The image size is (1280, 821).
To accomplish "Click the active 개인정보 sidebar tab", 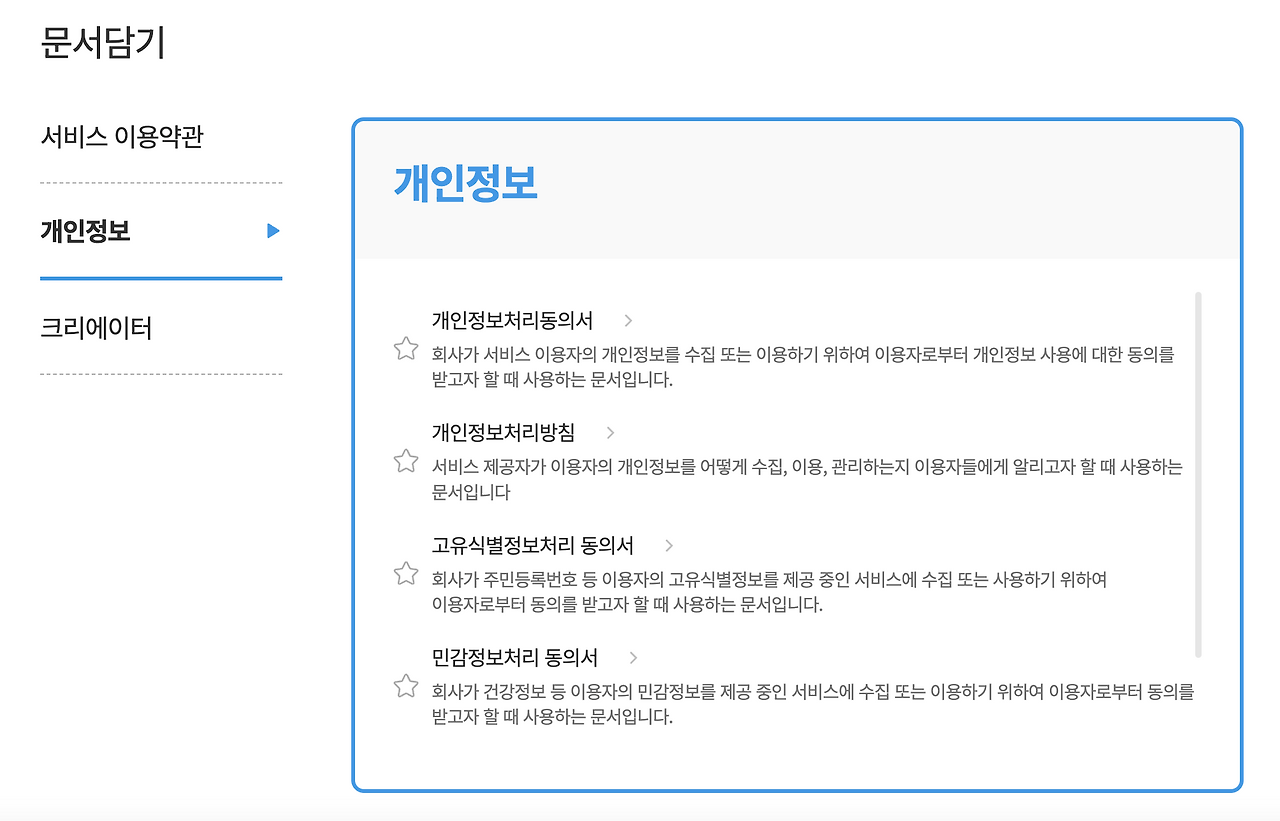I will [x=82, y=231].
